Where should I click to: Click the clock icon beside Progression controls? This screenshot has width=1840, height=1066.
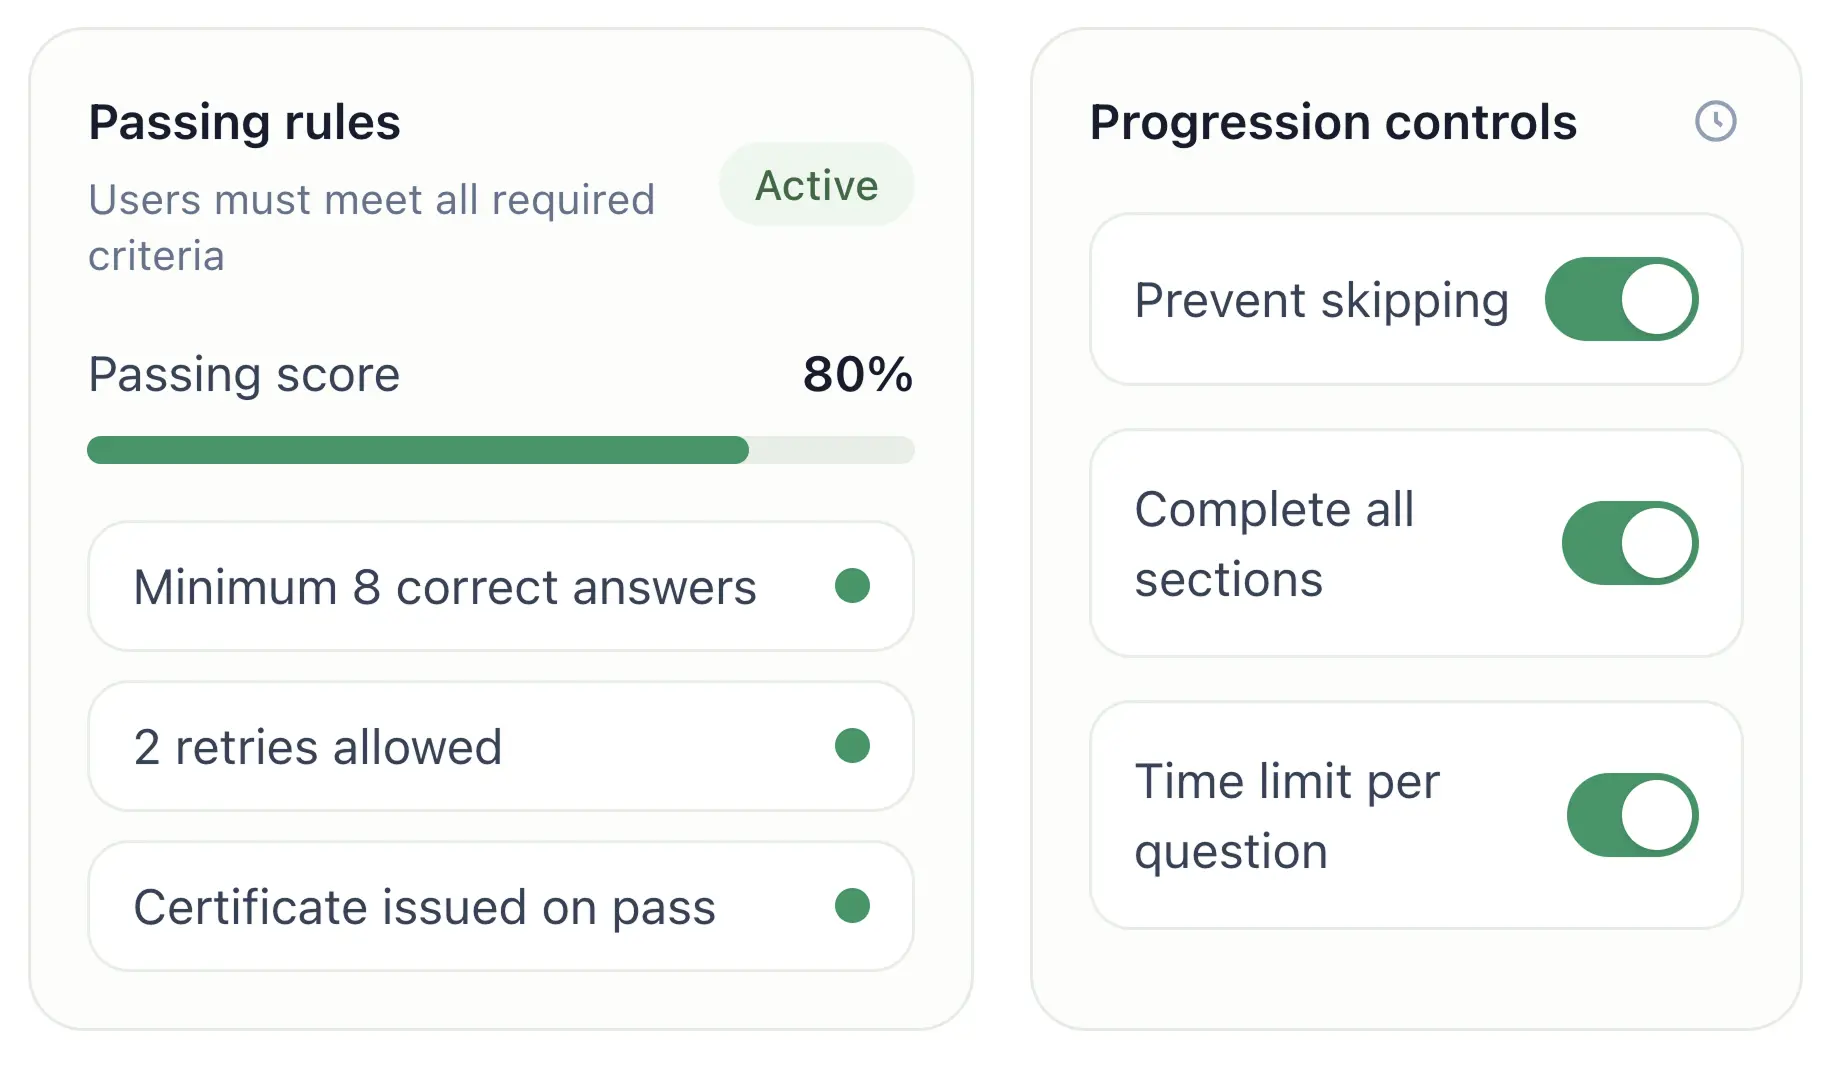(1714, 122)
